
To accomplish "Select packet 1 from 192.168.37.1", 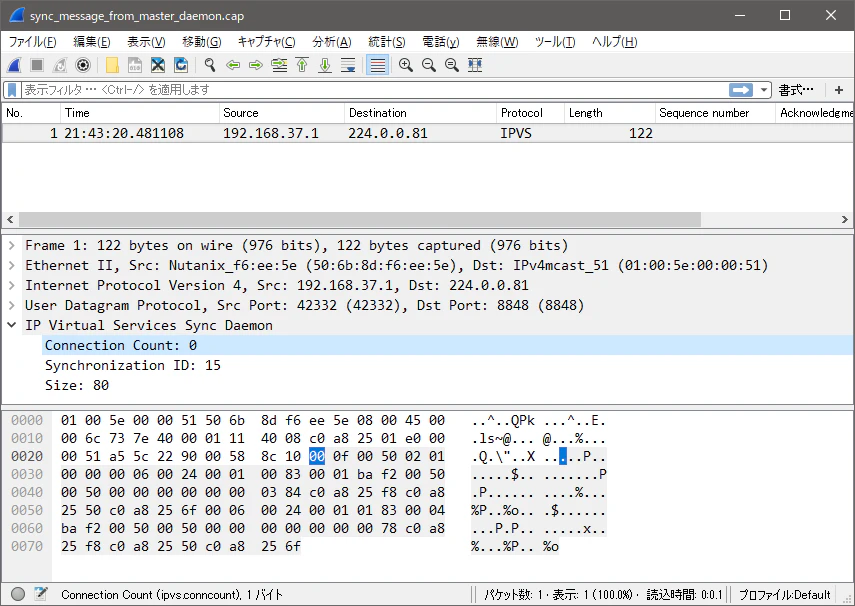I will coord(427,133).
